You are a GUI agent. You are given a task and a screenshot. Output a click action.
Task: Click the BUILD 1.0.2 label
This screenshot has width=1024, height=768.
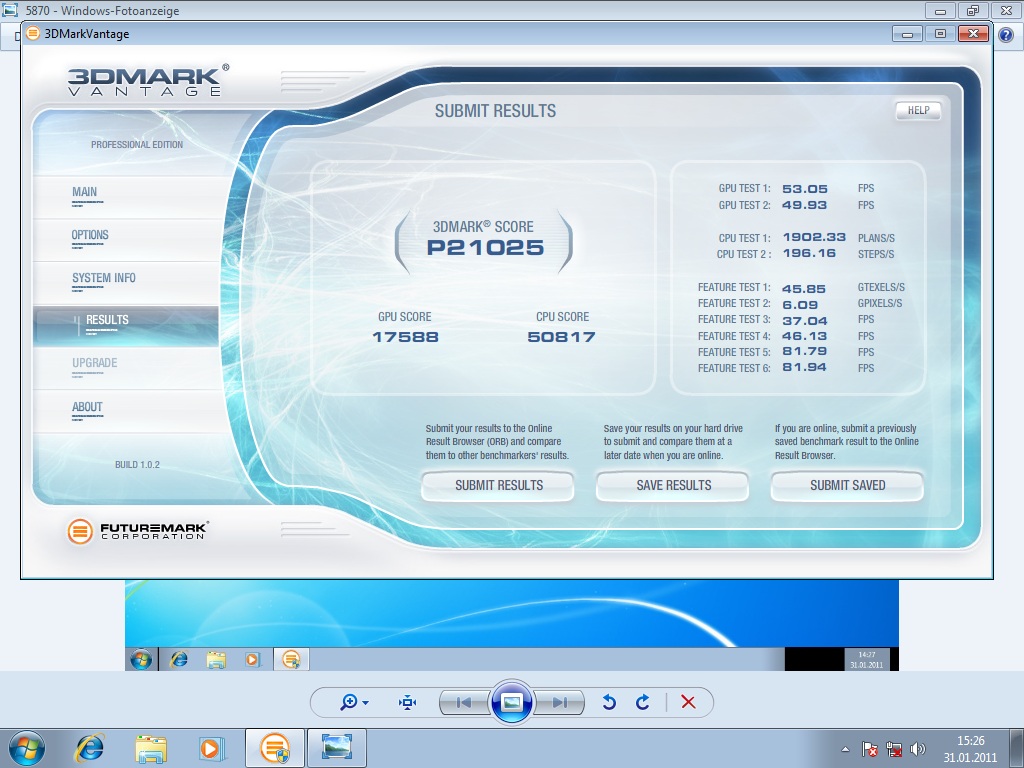pos(137,465)
